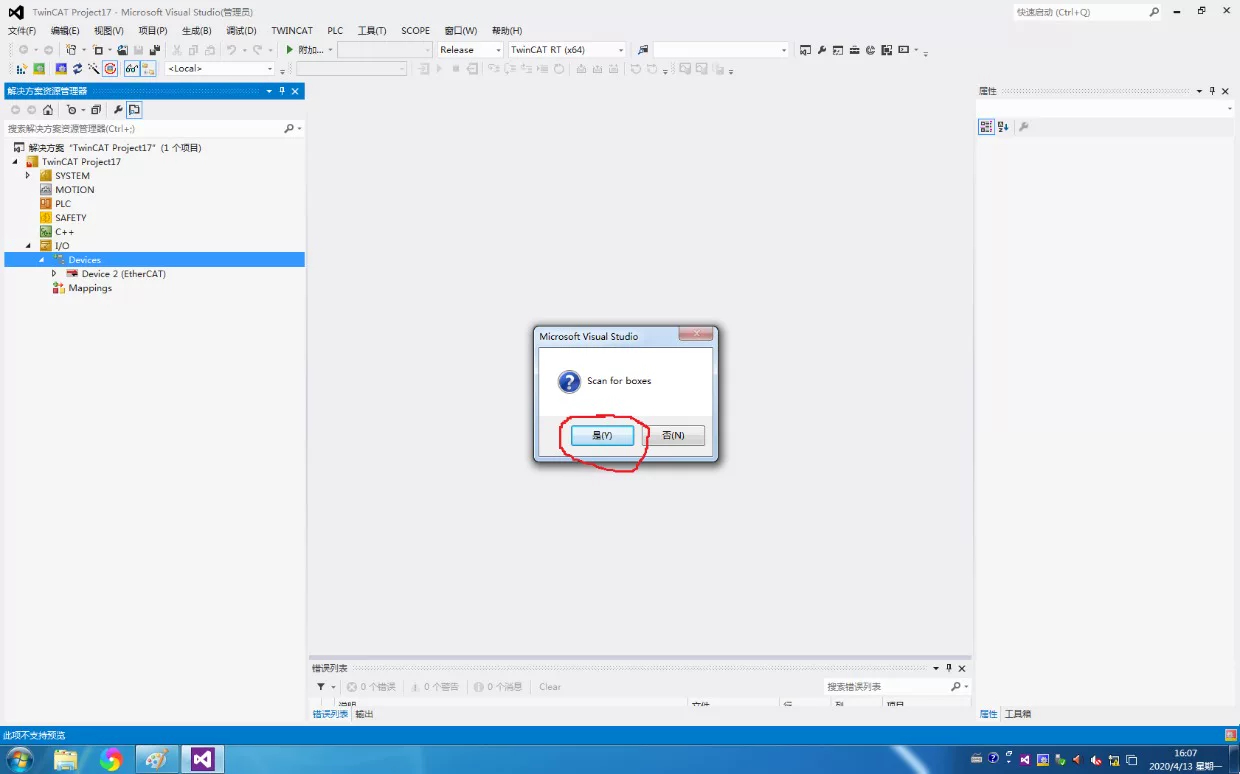This screenshot has width=1240, height=774.
Task: Click the Scan devices wand icon
Action: [93, 69]
